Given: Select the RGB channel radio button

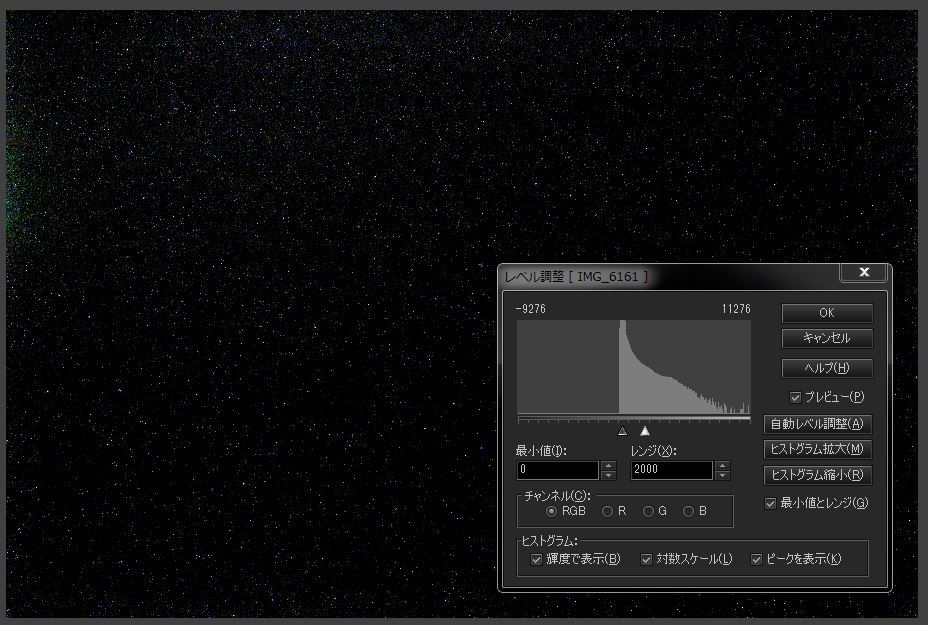Looking at the screenshot, I should coord(552,511).
